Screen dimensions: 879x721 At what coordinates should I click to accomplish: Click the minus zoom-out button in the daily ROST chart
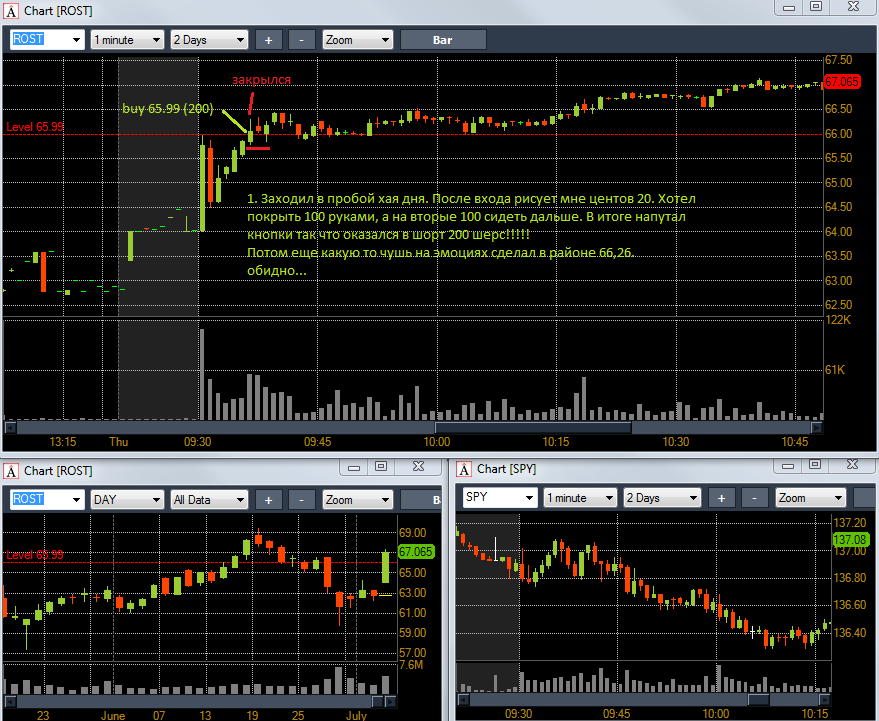302,500
